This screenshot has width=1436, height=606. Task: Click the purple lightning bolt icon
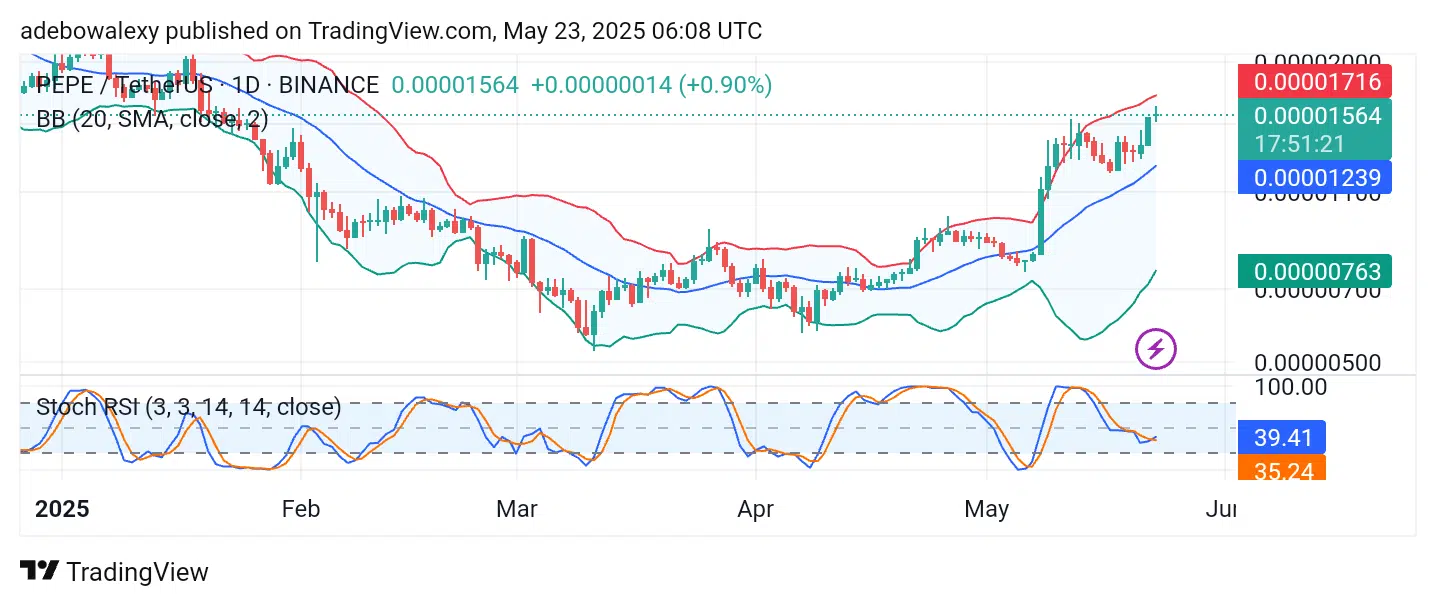tap(1156, 349)
